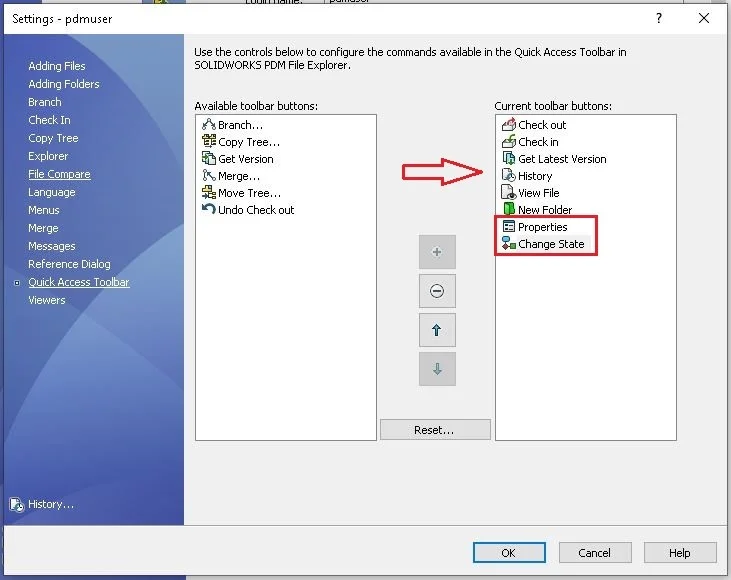Expand the Quick Access Toolbar tree node
This screenshot has height=580, width=731.
[17, 283]
